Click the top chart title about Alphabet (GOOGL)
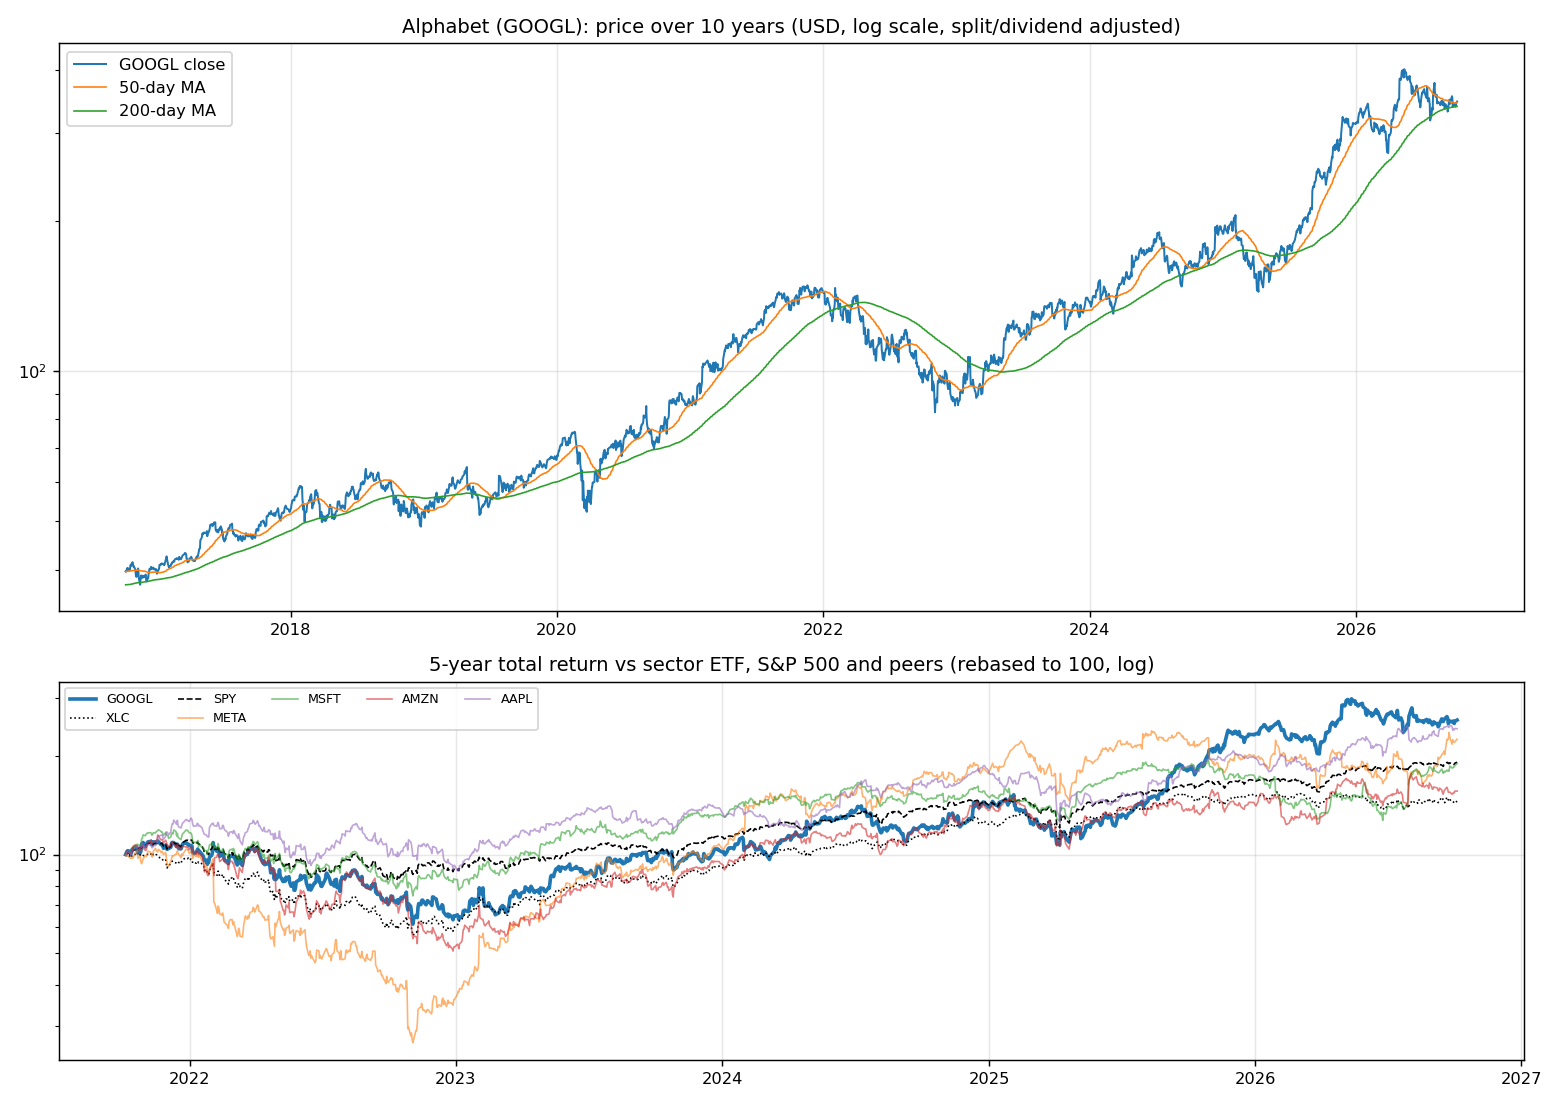 tap(791, 26)
